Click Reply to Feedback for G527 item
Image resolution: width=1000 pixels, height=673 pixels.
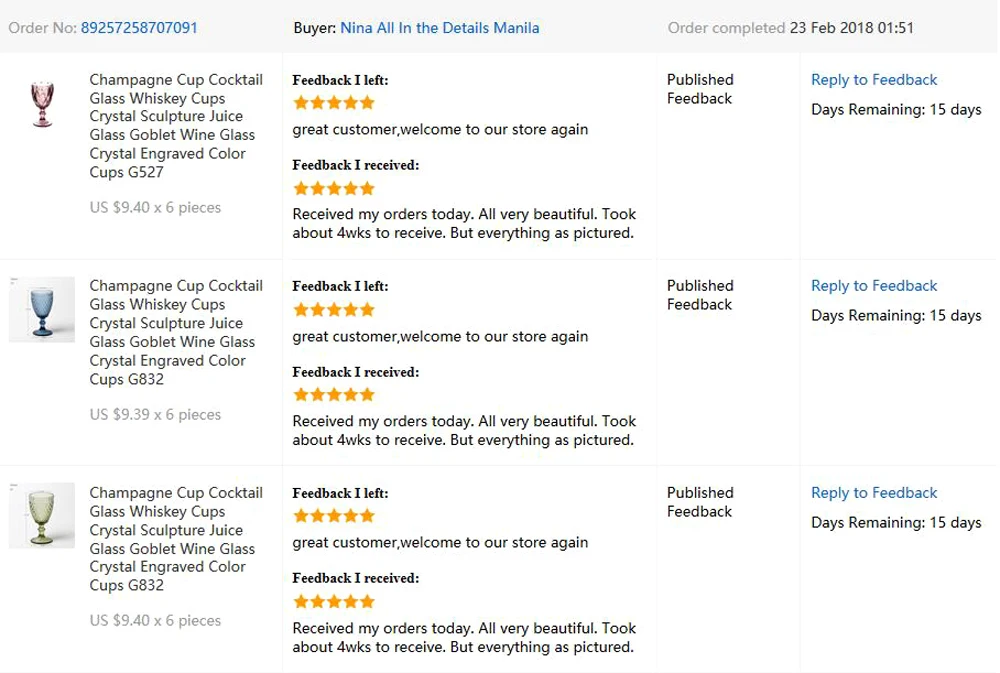pyautogui.click(x=874, y=80)
